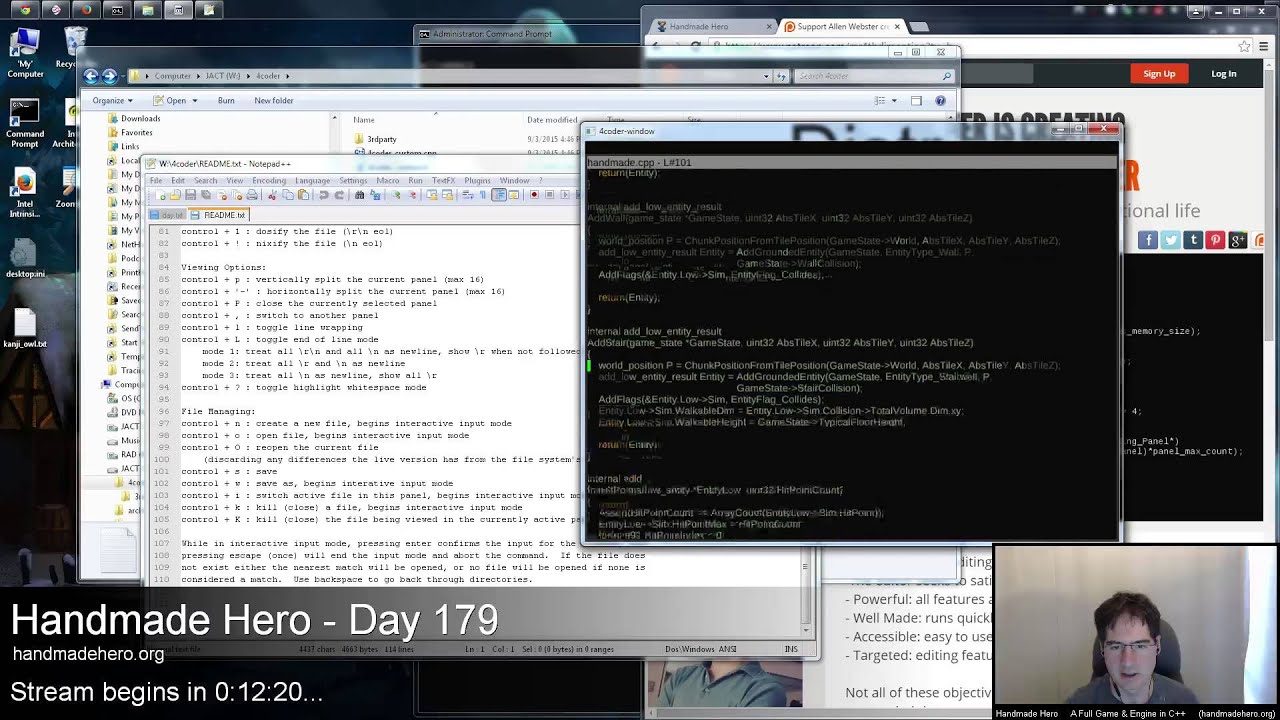Share via Twitter icon on Patreon

click(1170, 240)
